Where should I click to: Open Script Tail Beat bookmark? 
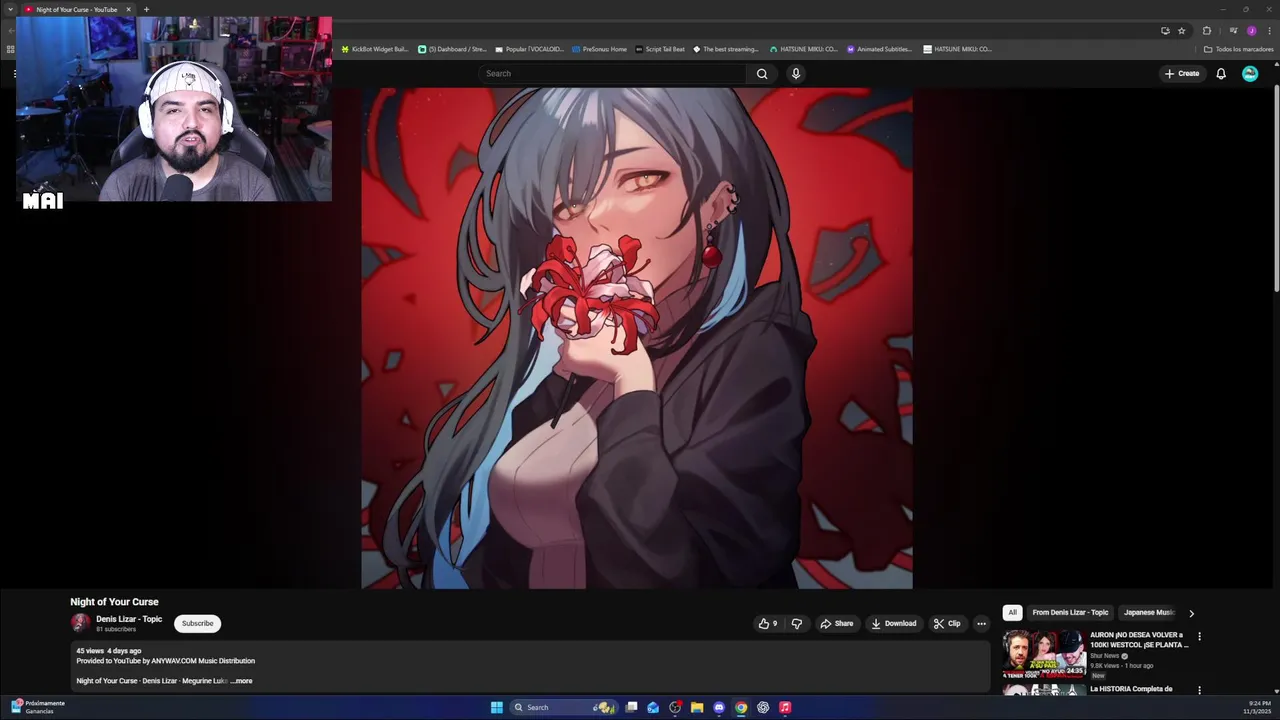coord(660,49)
